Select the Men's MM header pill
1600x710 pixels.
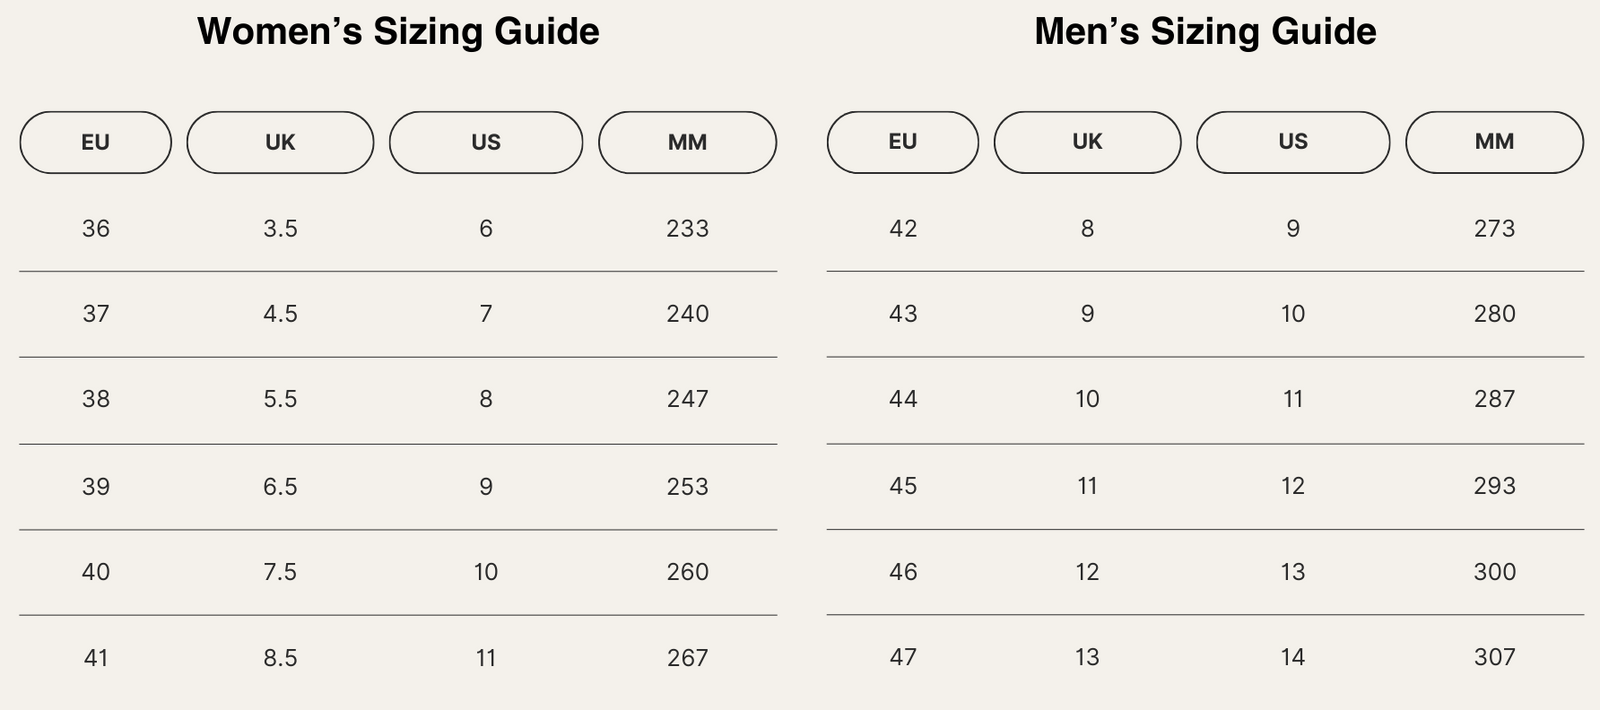click(x=1494, y=142)
